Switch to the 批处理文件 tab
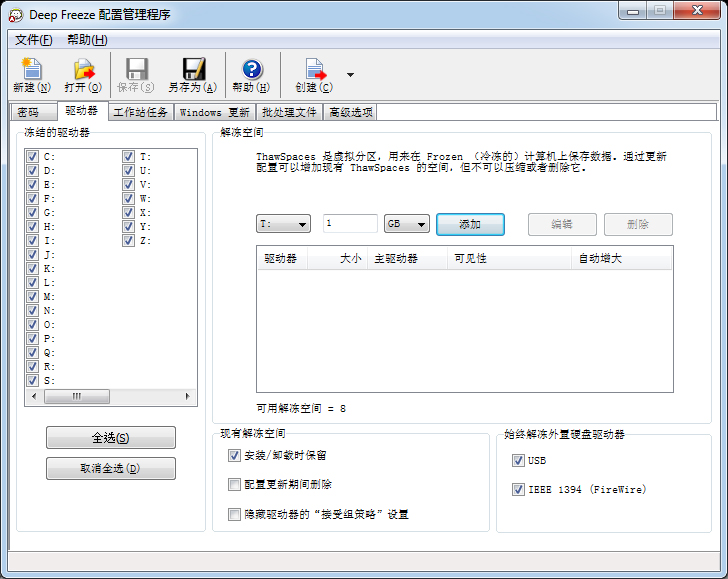Viewport: 728px width, 579px height. pyautogui.click(x=289, y=112)
